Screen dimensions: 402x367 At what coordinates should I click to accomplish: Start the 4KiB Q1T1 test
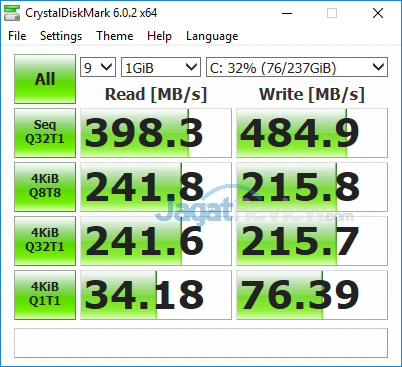pyautogui.click(x=45, y=295)
